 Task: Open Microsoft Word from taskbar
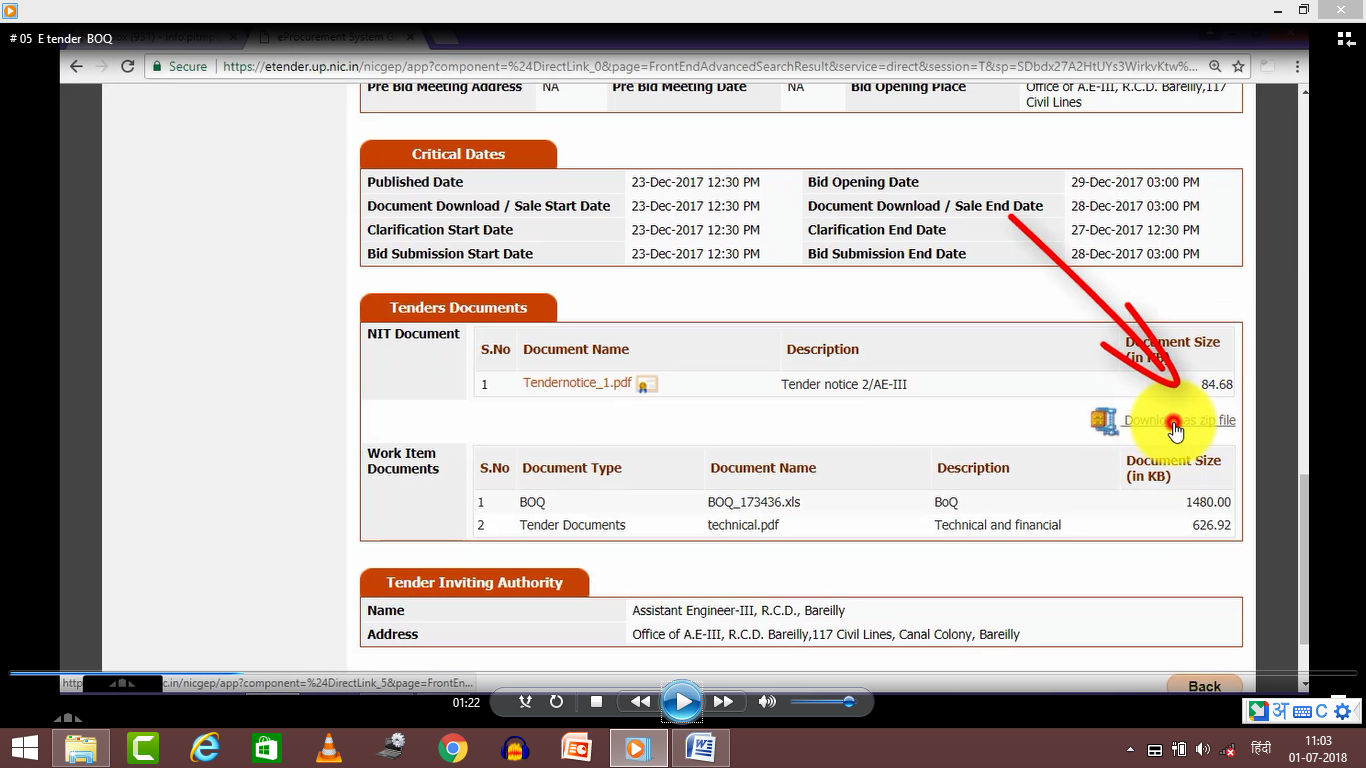pos(700,748)
